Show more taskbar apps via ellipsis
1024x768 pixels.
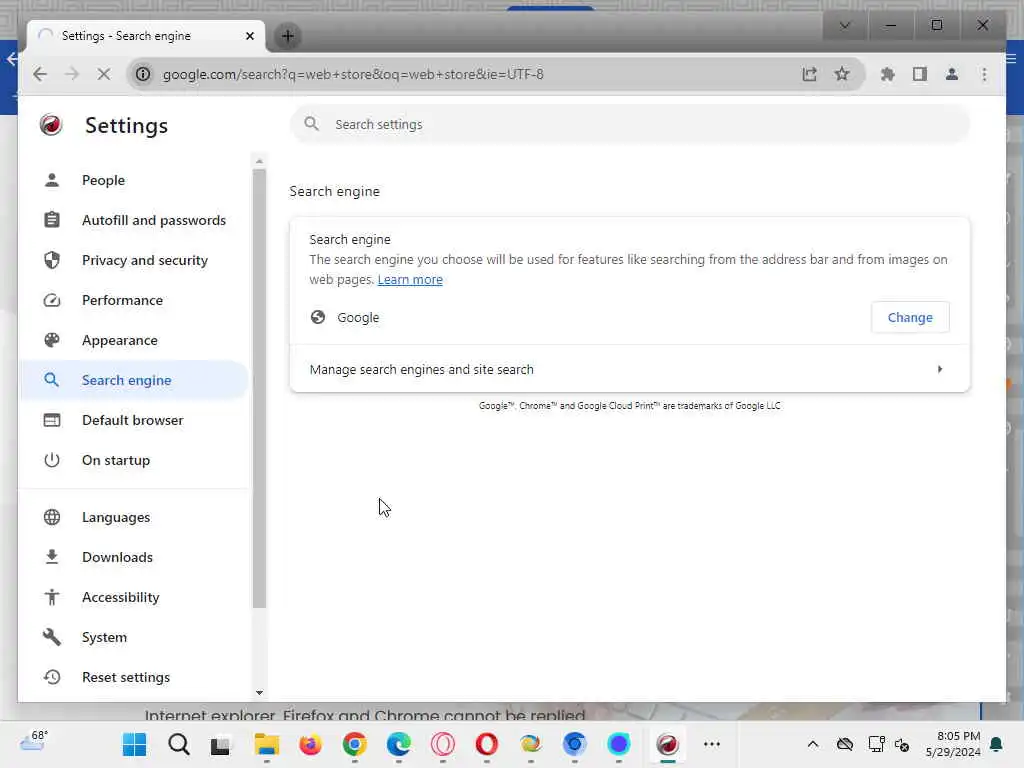(712, 744)
